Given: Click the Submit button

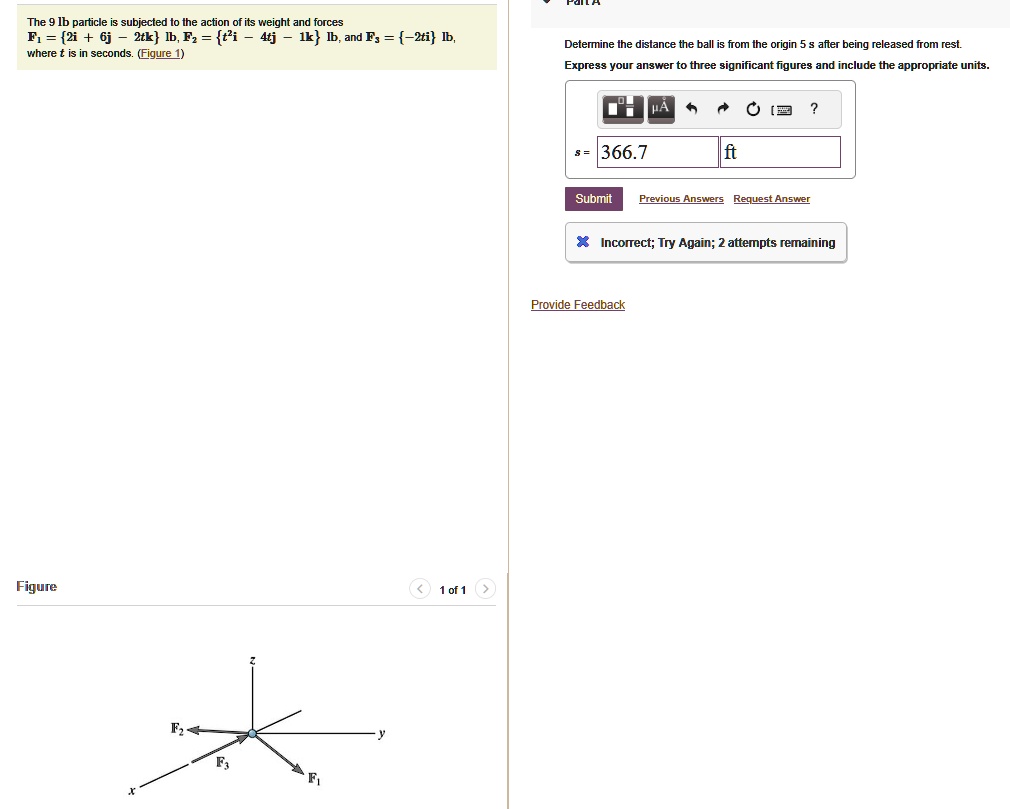Looking at the screenshot, I should (594, 199).
